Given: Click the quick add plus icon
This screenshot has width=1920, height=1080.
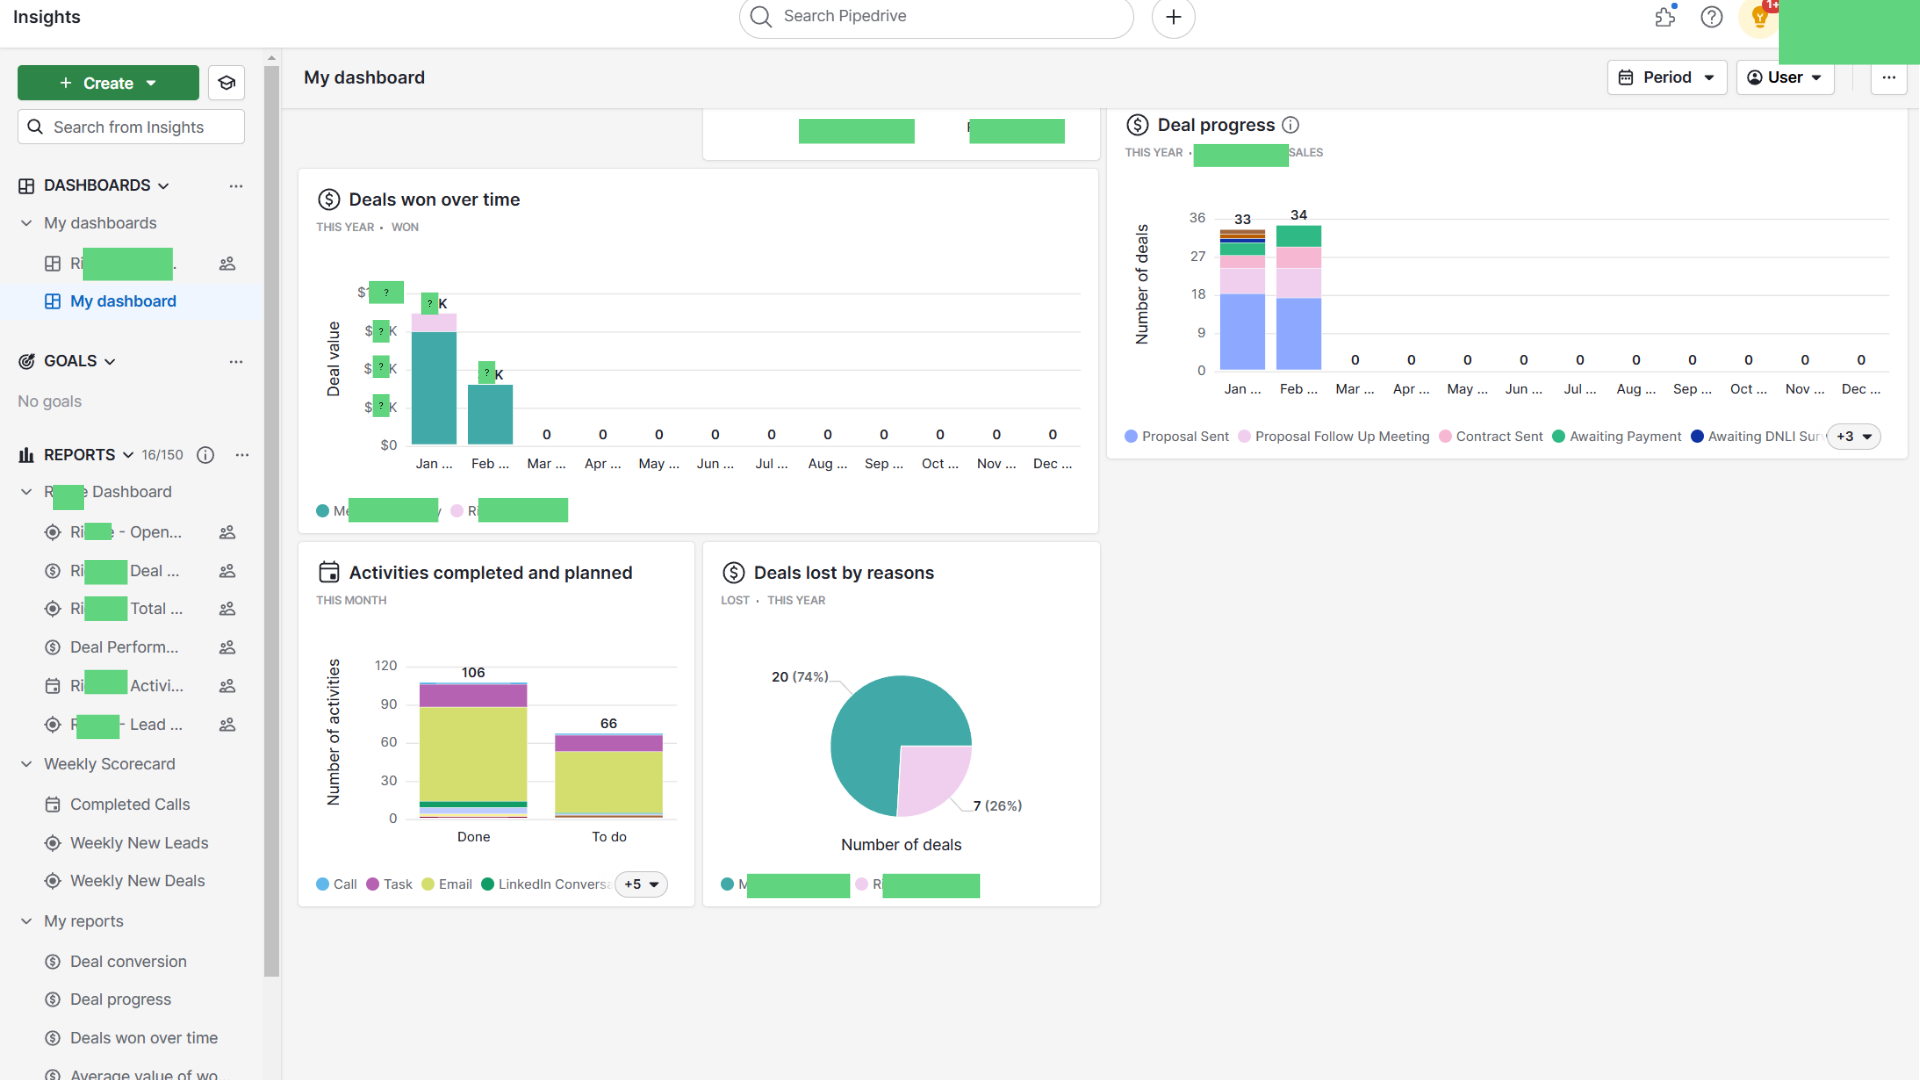Looking at the screenshot, I should pyautogui.click(x=1173, y=17).
